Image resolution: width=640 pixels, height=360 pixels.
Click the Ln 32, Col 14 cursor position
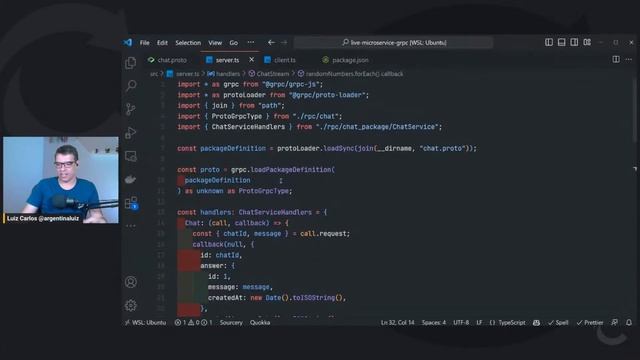pos(398,322)
